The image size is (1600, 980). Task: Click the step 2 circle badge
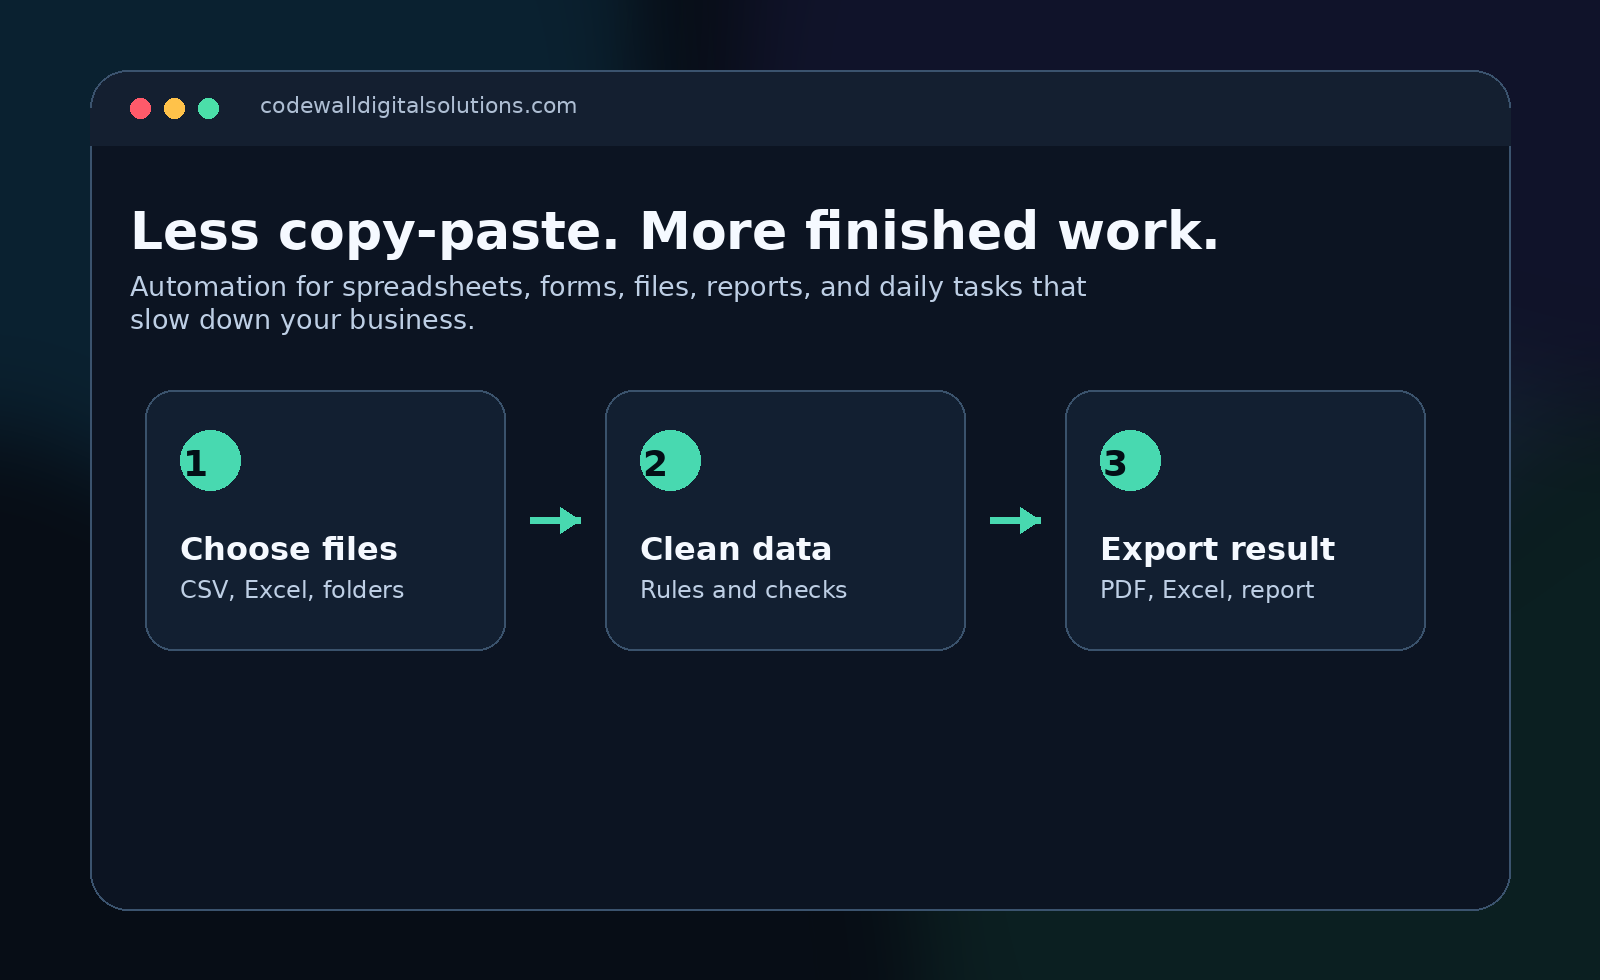coord(670,461)
